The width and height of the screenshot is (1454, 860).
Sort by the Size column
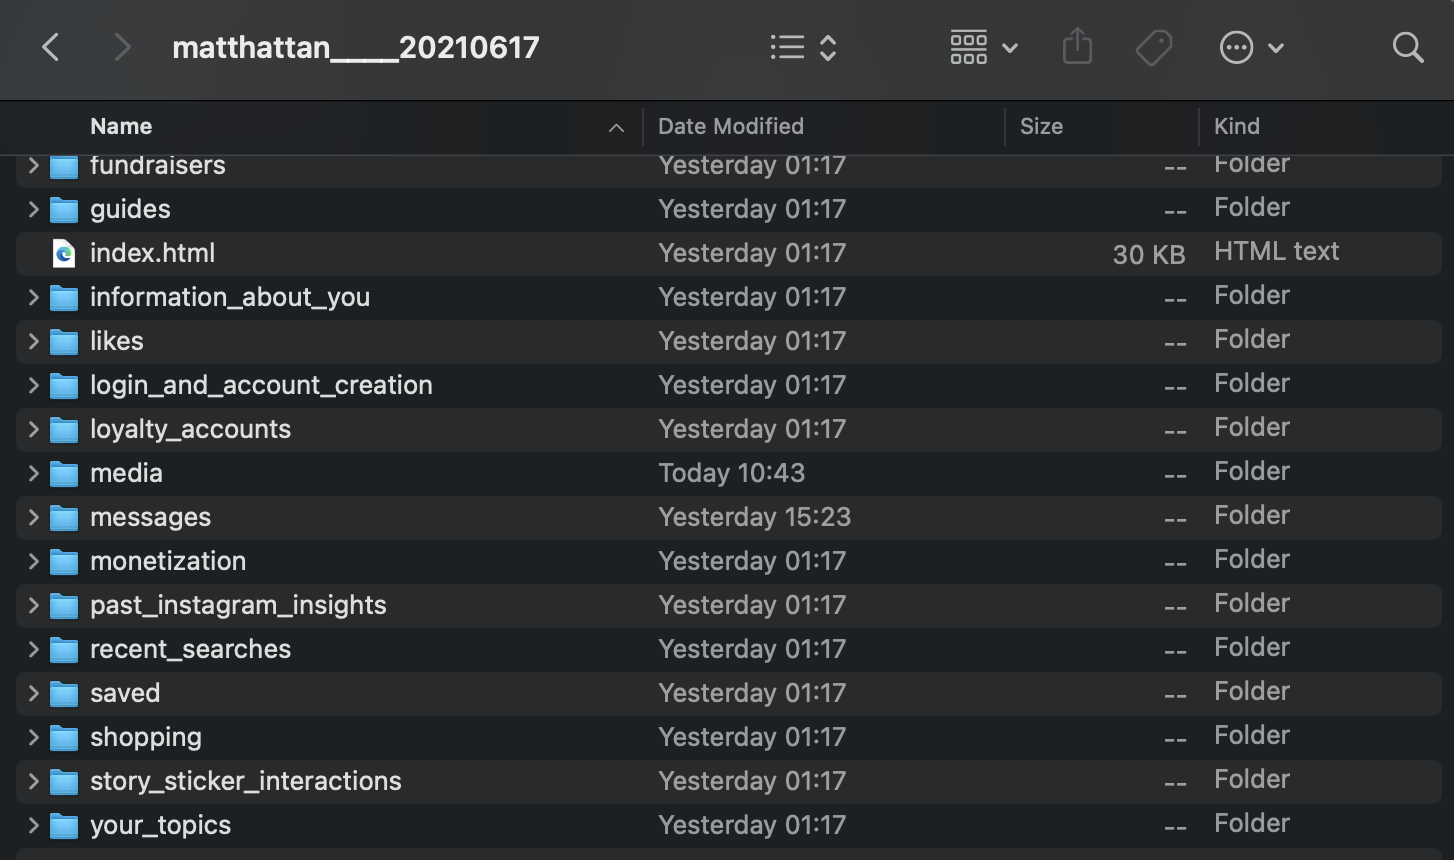click(x=1041, y=126)
